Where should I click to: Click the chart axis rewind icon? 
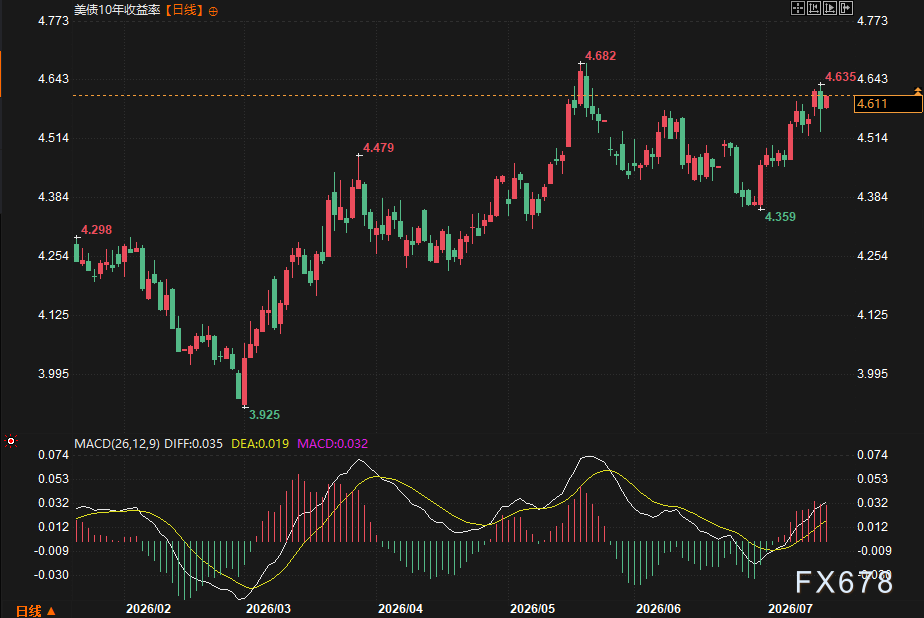pos(814,8)
